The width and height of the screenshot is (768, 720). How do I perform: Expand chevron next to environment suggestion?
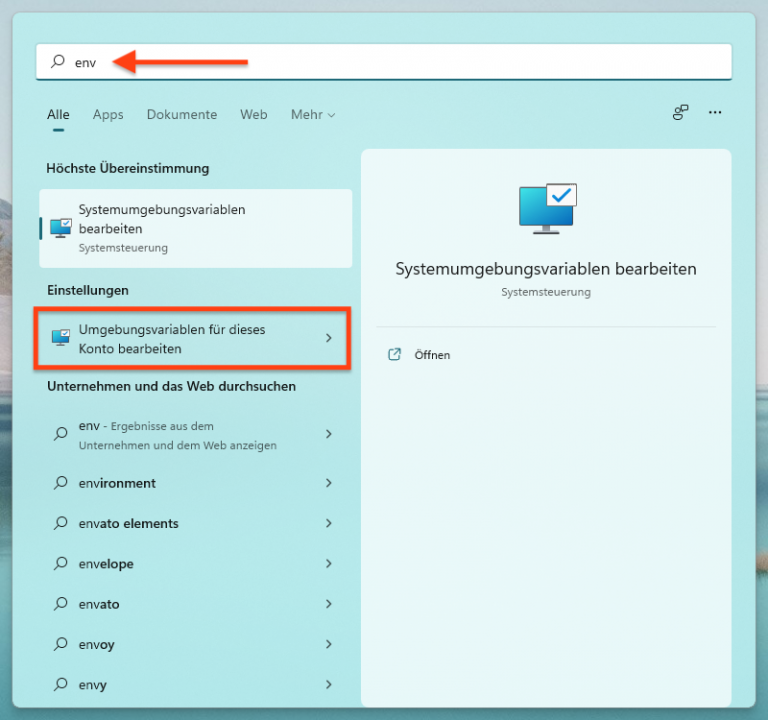329,483
